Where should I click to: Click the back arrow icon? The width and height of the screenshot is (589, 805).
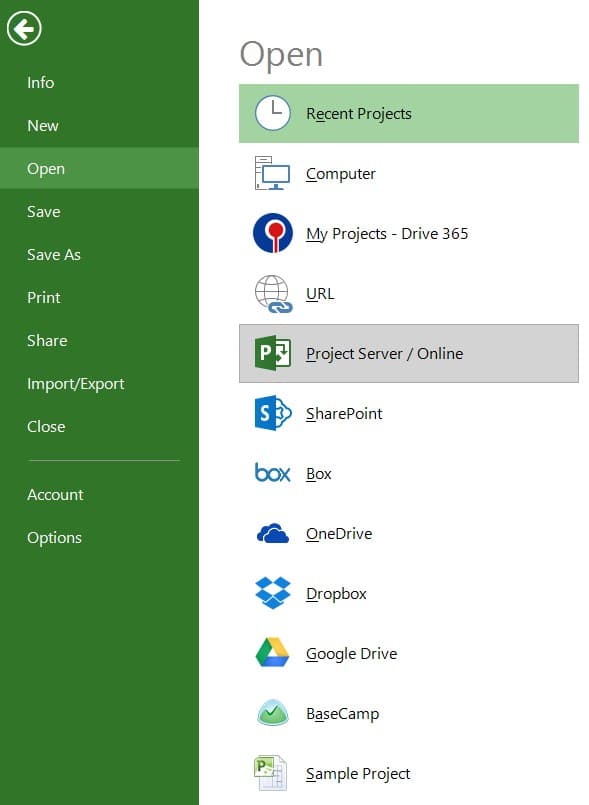24,28
